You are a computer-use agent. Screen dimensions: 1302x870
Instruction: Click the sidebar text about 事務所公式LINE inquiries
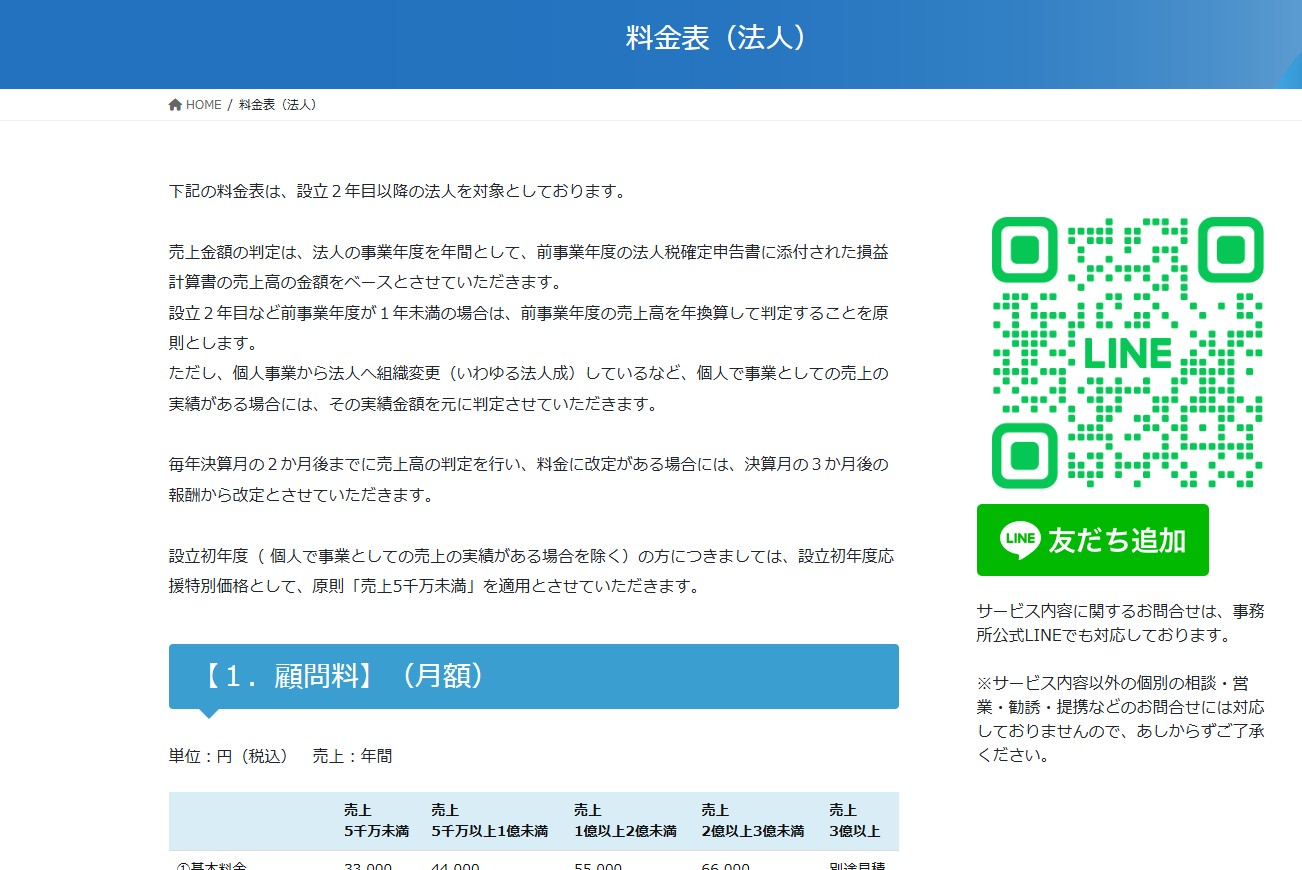[1120, 622]
